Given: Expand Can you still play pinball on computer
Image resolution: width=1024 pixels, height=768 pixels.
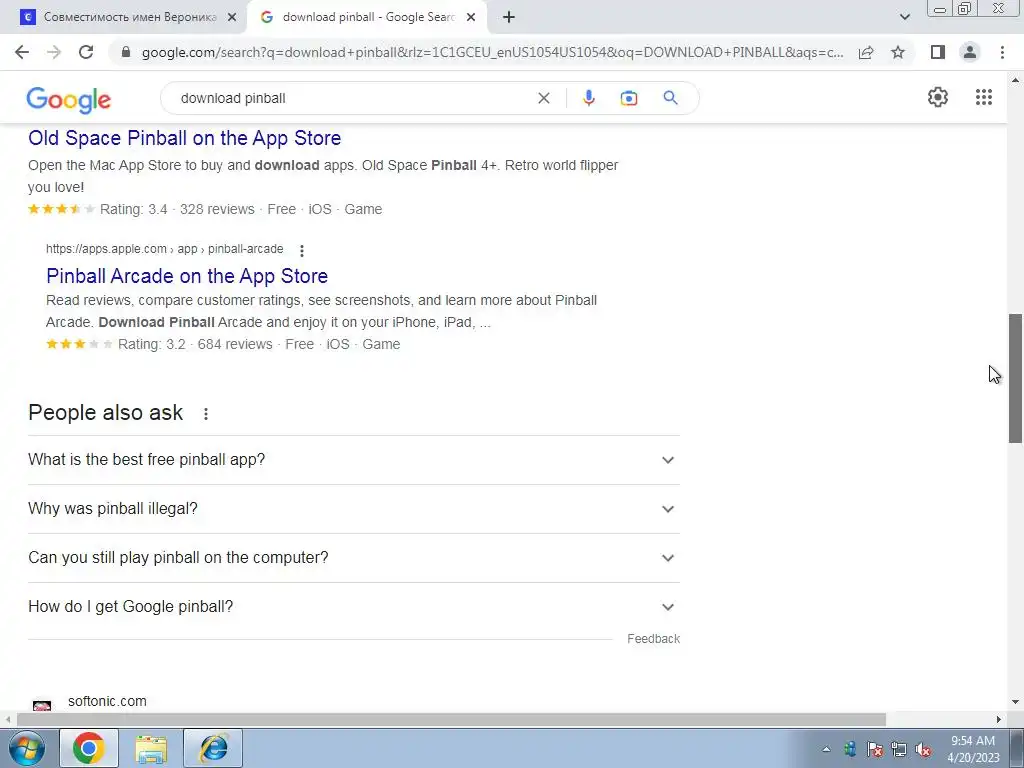Looking at the screenshot, I should pyautogui.click(x=354, y=558).
